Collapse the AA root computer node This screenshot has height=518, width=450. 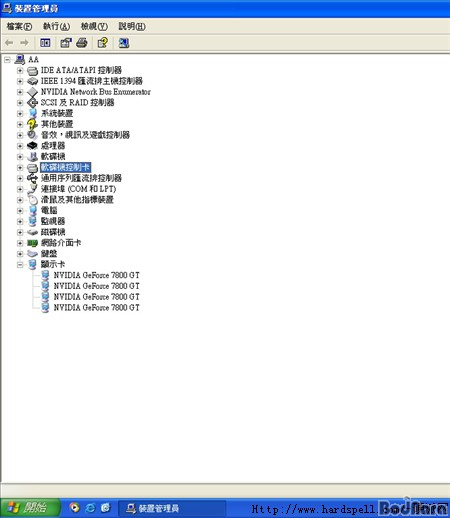click(x=7, y=60)
